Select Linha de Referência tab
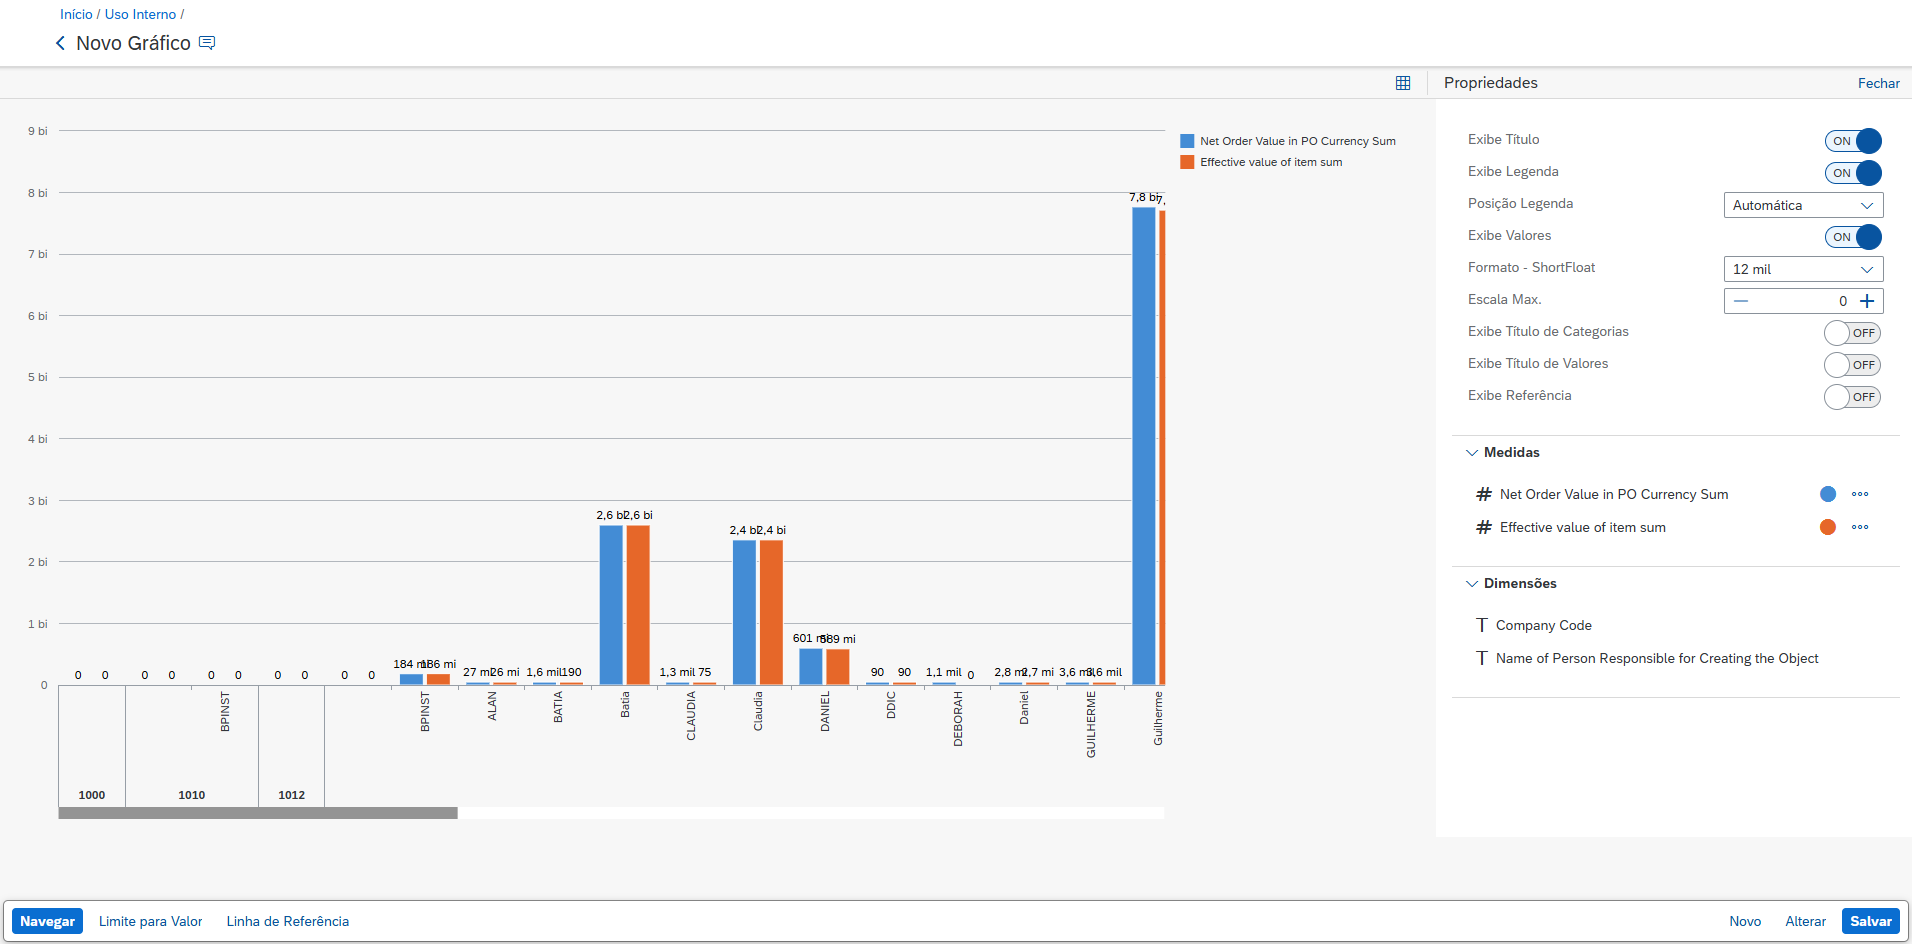 (287, 921)
